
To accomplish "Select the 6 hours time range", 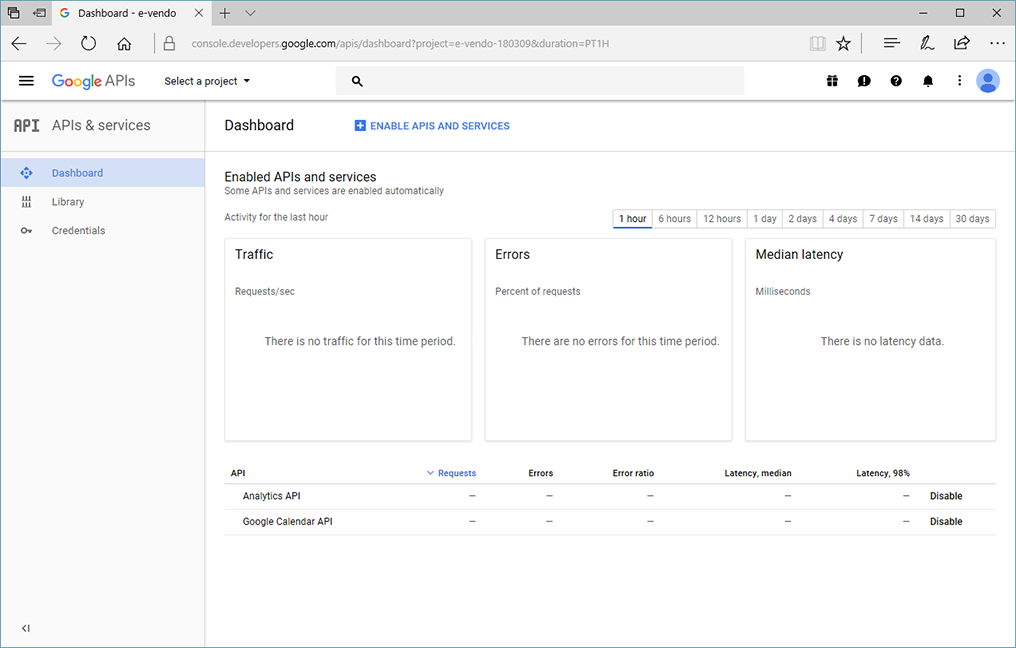I will 675,219.
